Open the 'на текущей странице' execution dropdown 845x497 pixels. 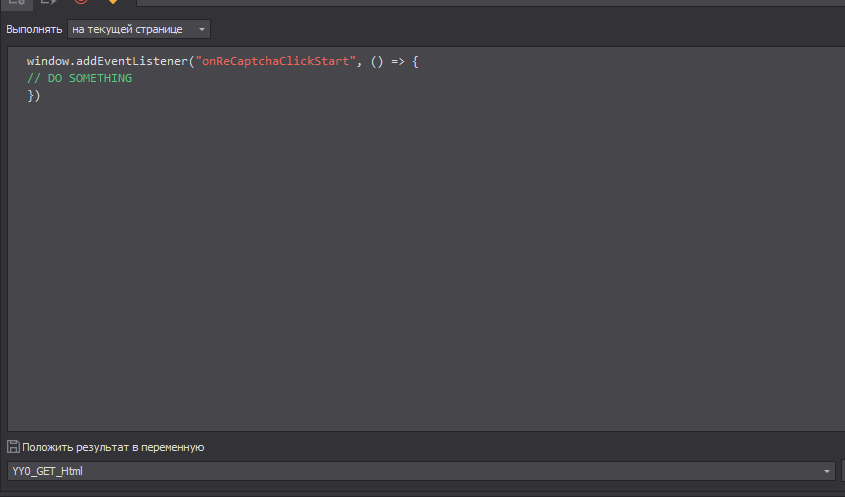coord(138,29)
